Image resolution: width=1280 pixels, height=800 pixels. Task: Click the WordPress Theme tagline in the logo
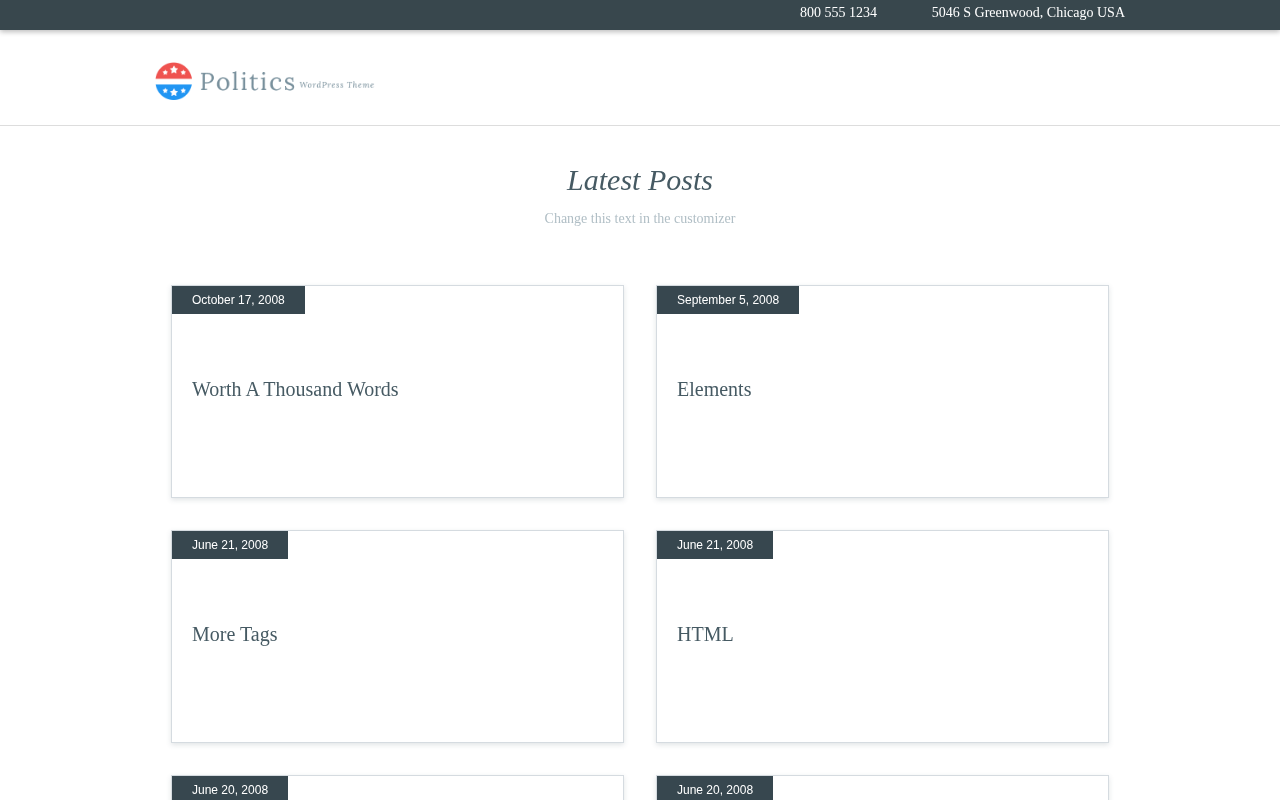click(x=337, y=85)
